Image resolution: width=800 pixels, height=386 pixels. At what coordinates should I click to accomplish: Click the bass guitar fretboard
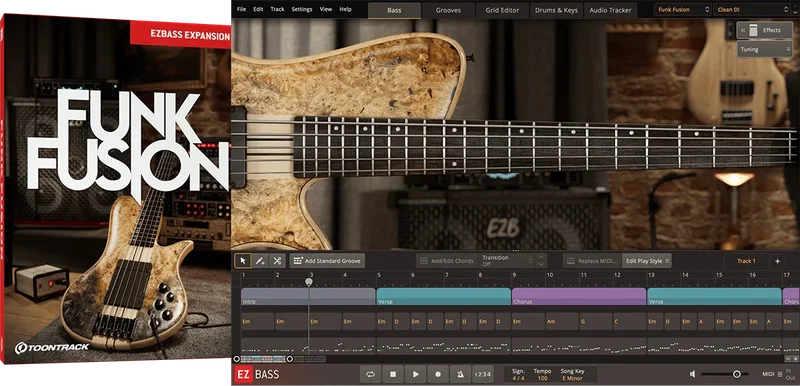pos(546,147)
